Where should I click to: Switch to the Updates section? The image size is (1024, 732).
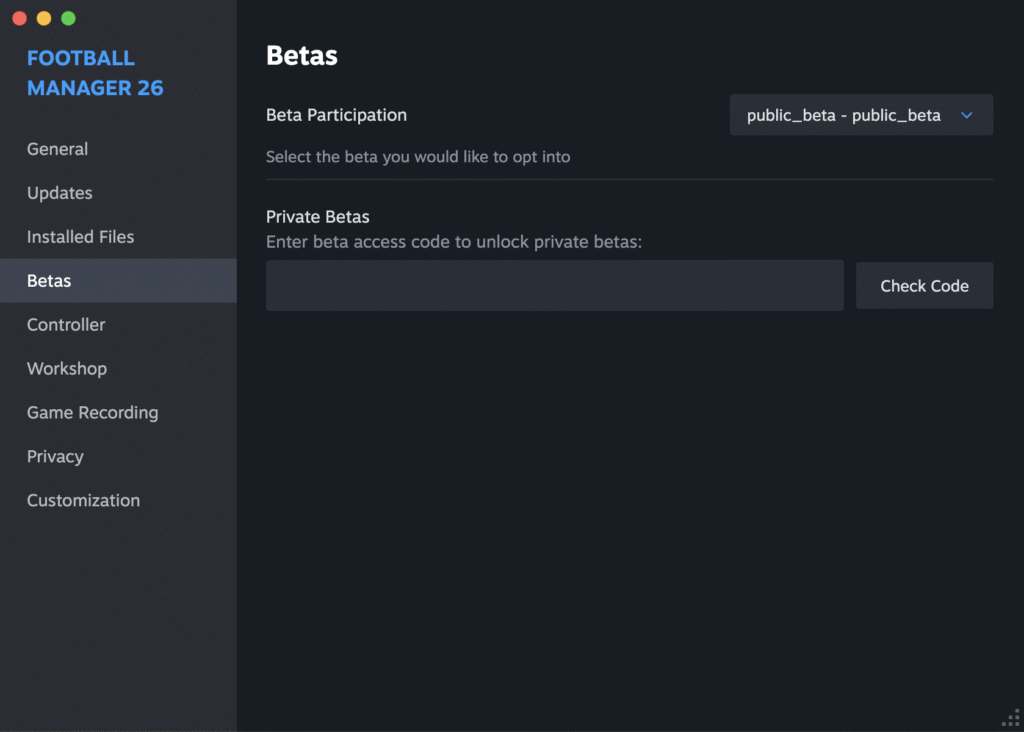pyautogui.click(x=59, y=193)
